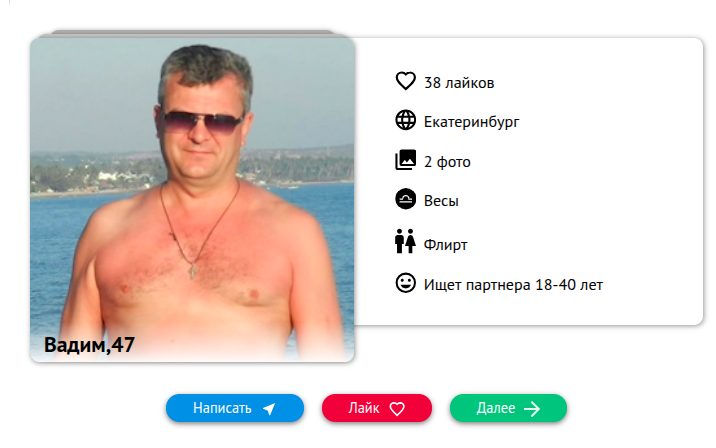Click the Libra zodiac icon next to Весы
This screenshot has height=448, width=716.
405,199
